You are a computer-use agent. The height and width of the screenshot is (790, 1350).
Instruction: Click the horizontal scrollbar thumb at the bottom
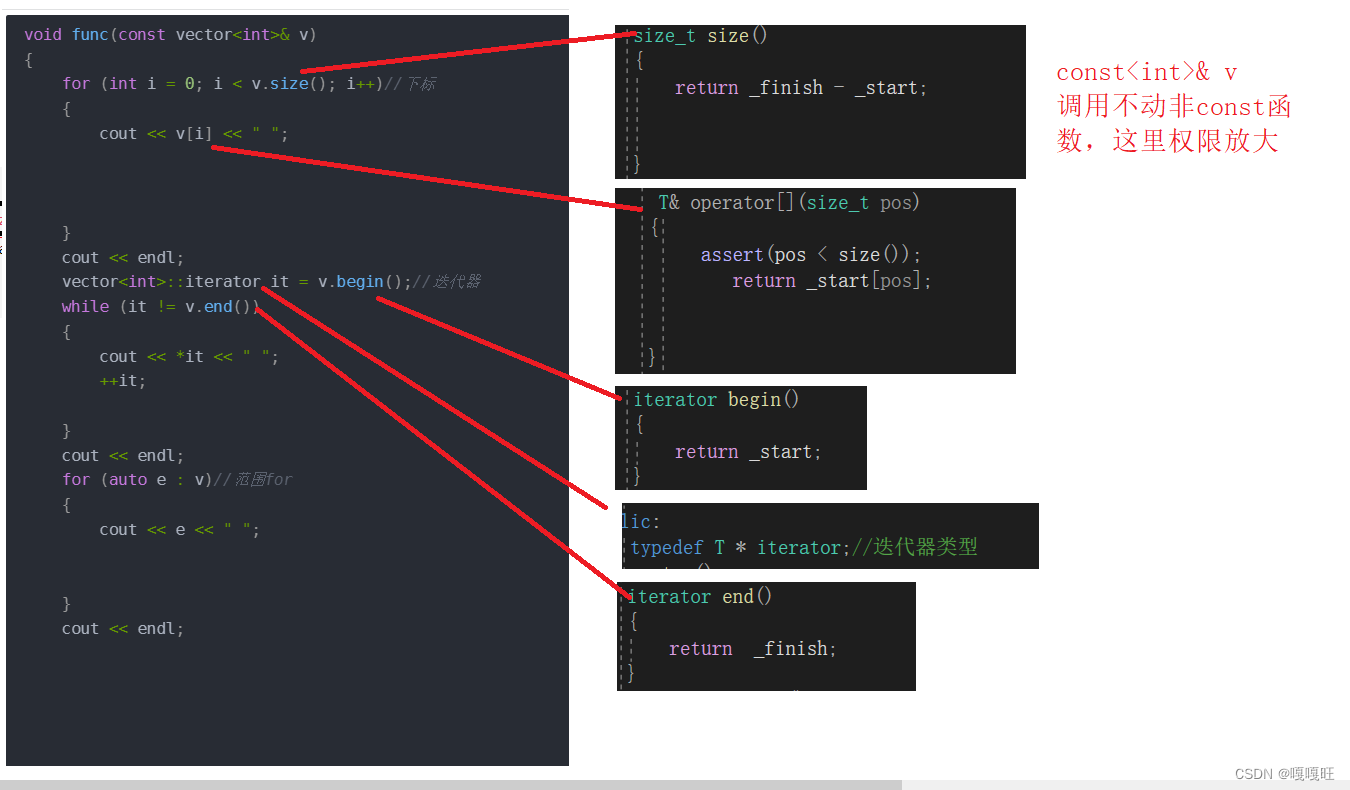[x=451, y=785]
